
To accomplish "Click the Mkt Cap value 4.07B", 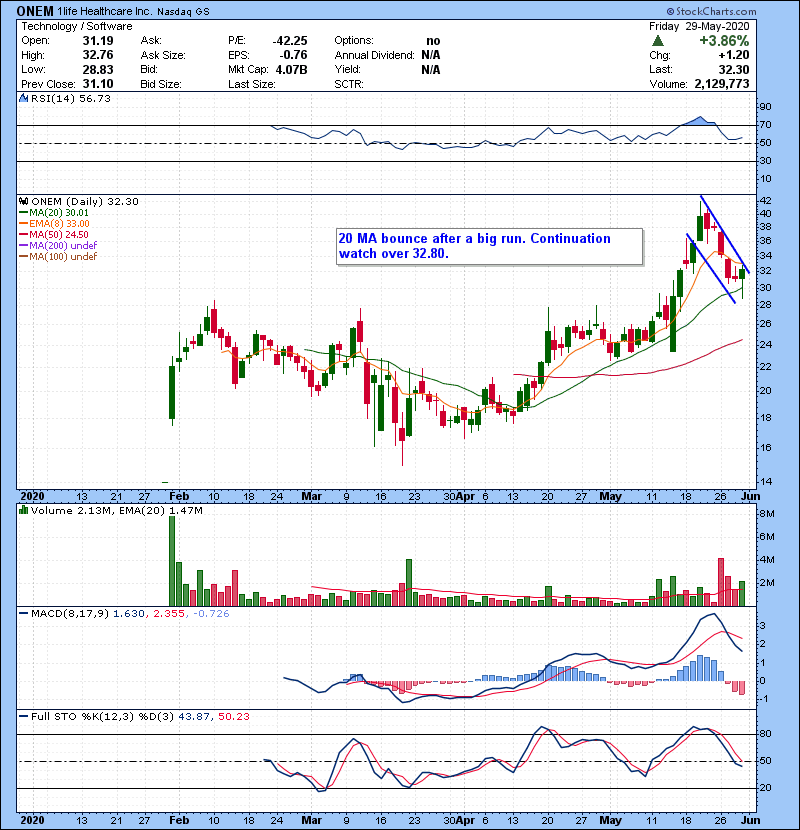I will click(291, 69).
